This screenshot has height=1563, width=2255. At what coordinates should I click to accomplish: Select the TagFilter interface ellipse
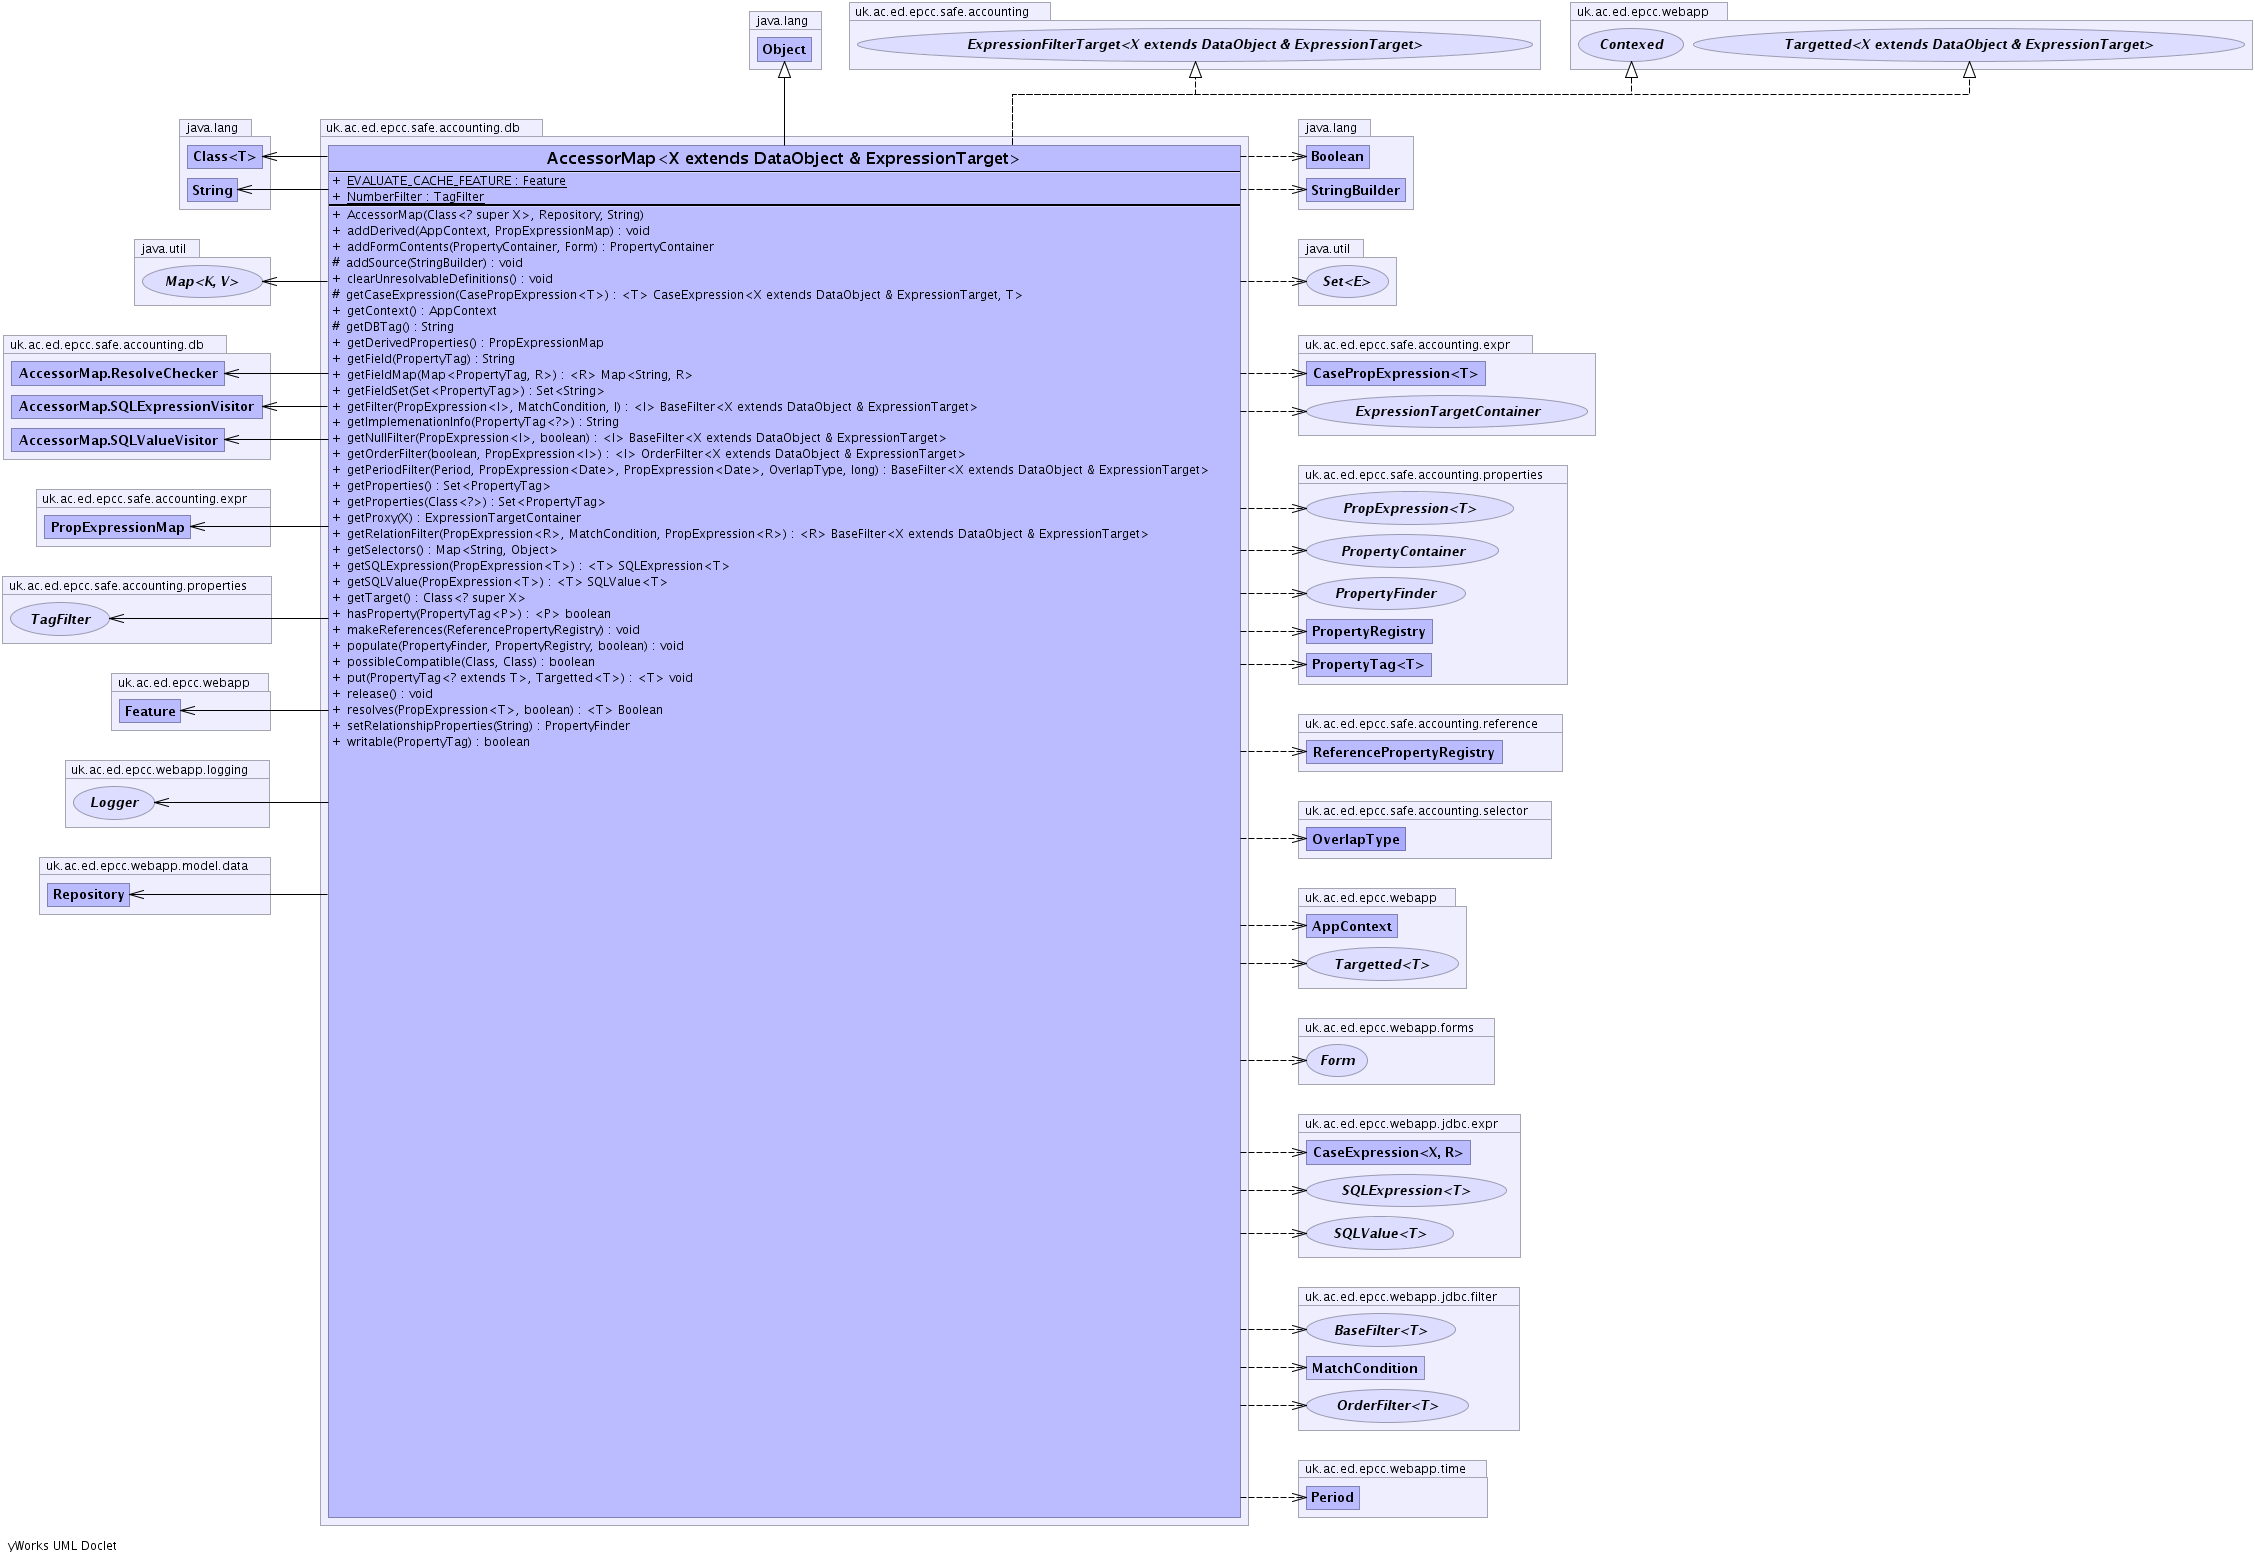click(x=60, y=619)
